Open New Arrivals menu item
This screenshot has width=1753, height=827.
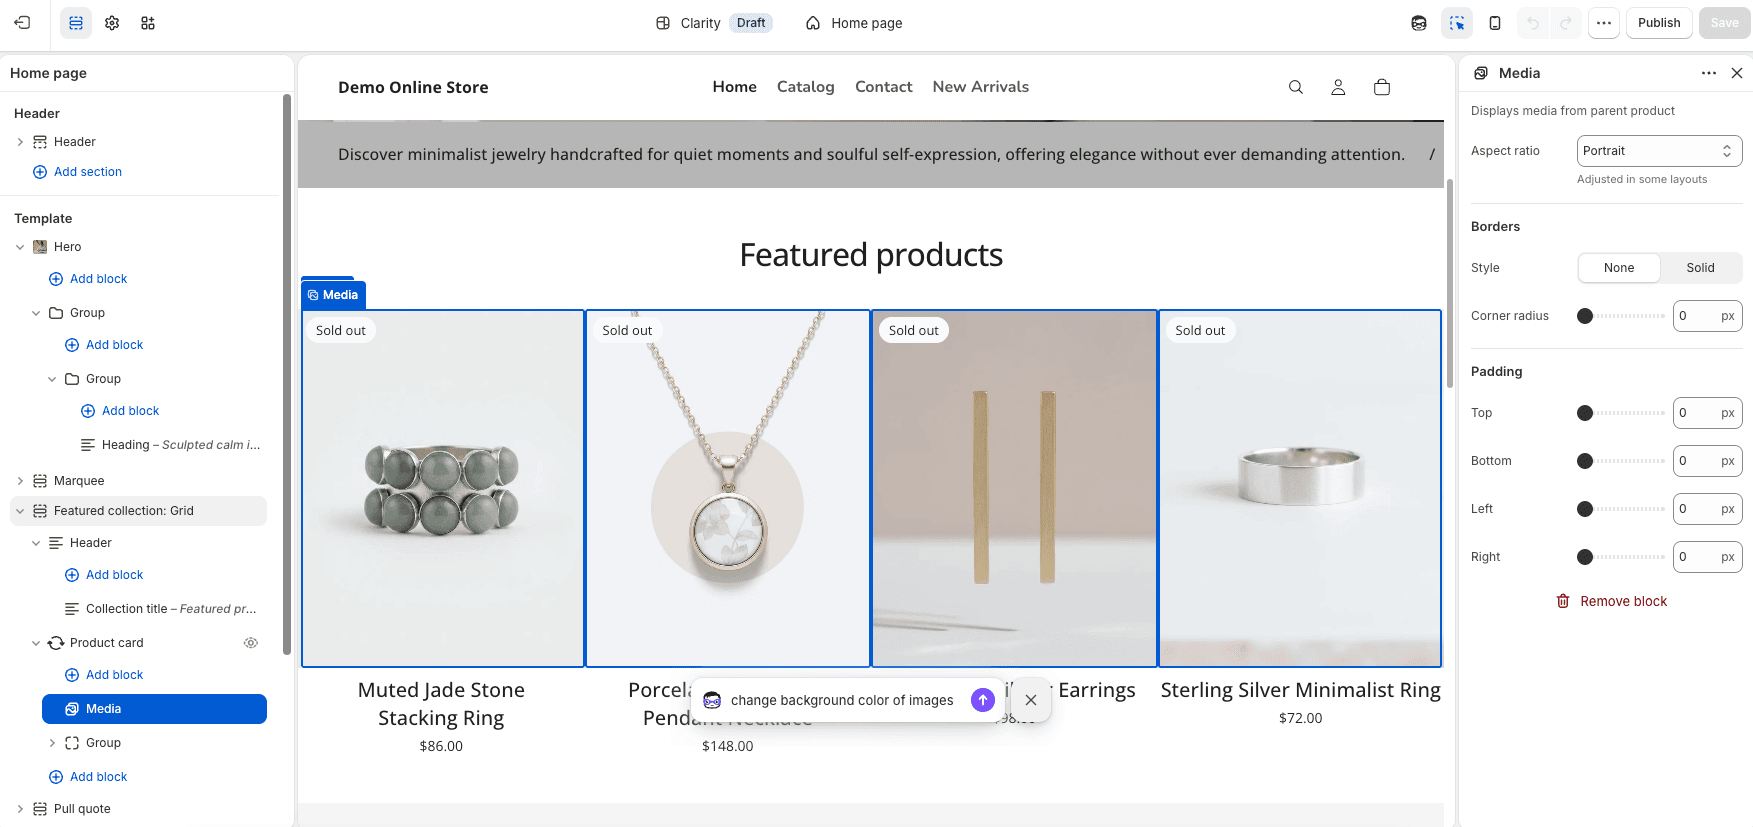(x=981, y=87)
